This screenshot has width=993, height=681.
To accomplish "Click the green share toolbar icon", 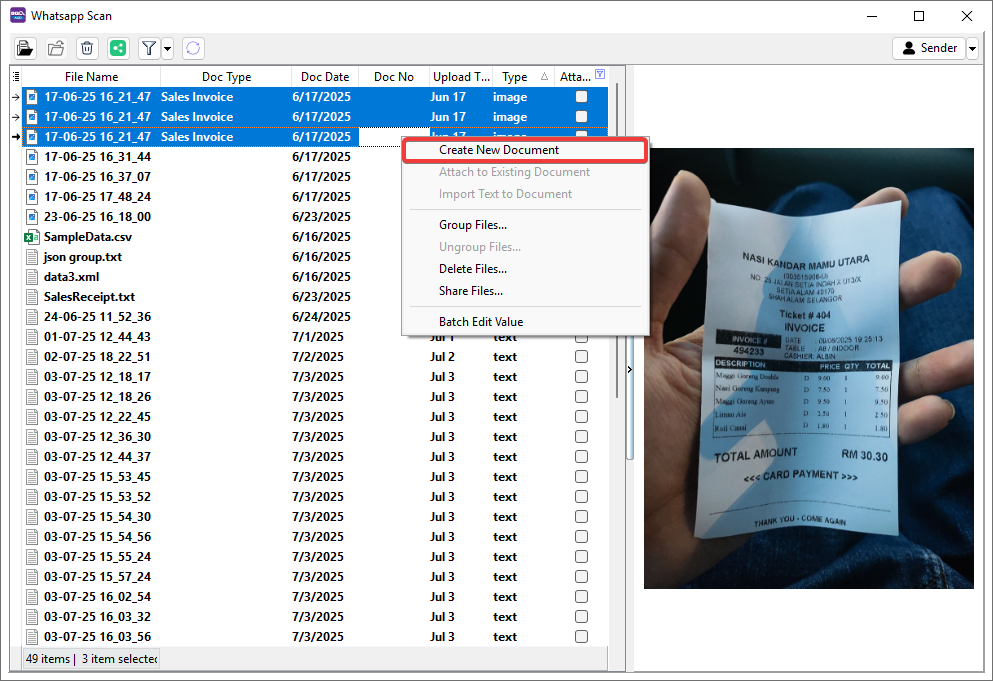I will (118, 48).
